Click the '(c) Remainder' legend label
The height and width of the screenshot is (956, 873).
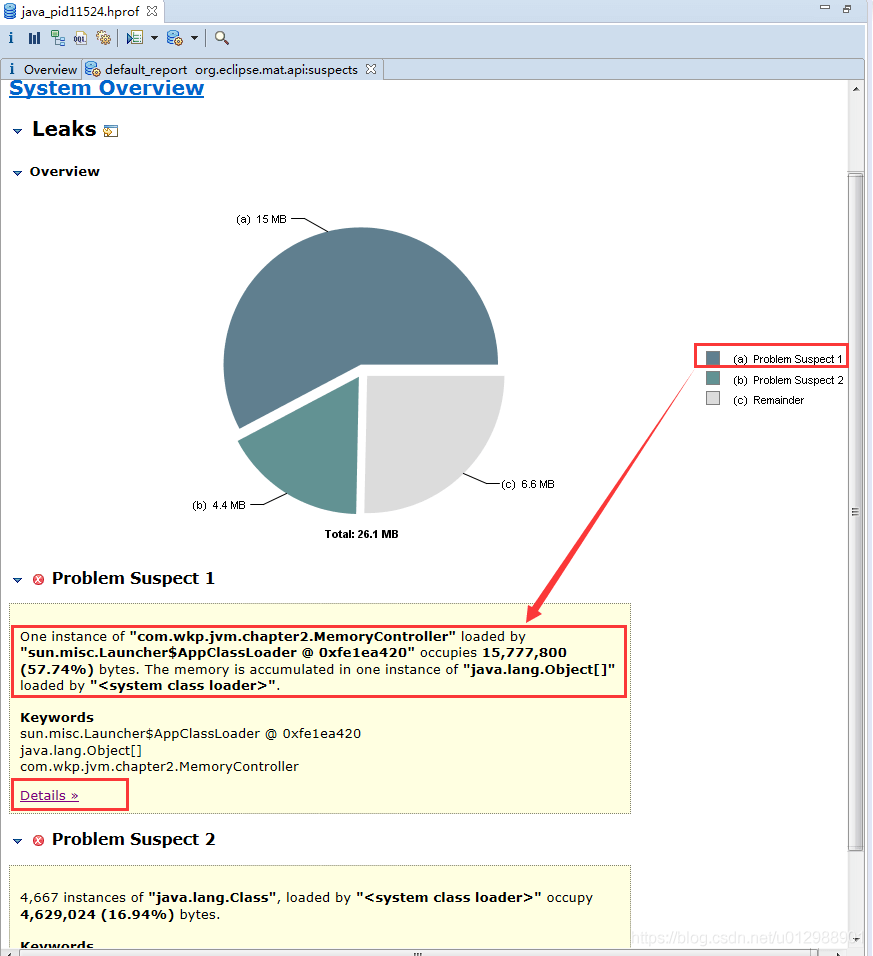click(768, 400)
